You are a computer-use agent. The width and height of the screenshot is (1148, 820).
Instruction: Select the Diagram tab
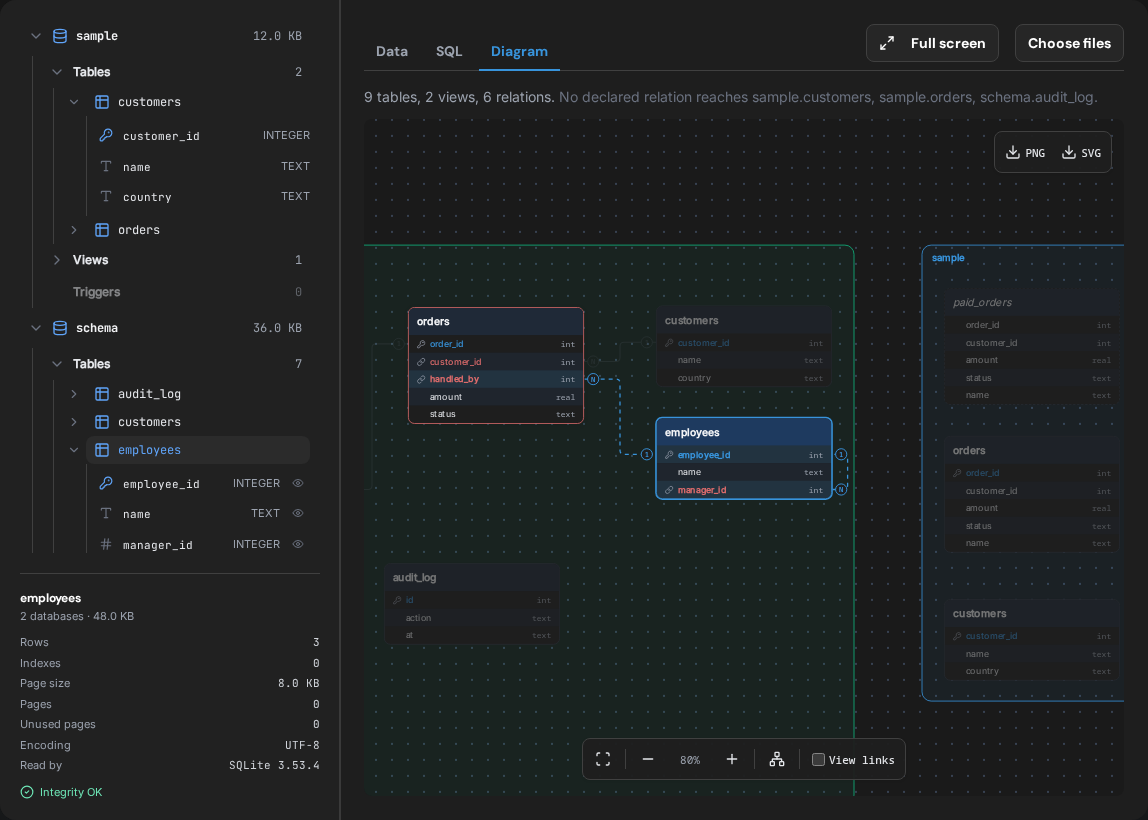[519, 51]
